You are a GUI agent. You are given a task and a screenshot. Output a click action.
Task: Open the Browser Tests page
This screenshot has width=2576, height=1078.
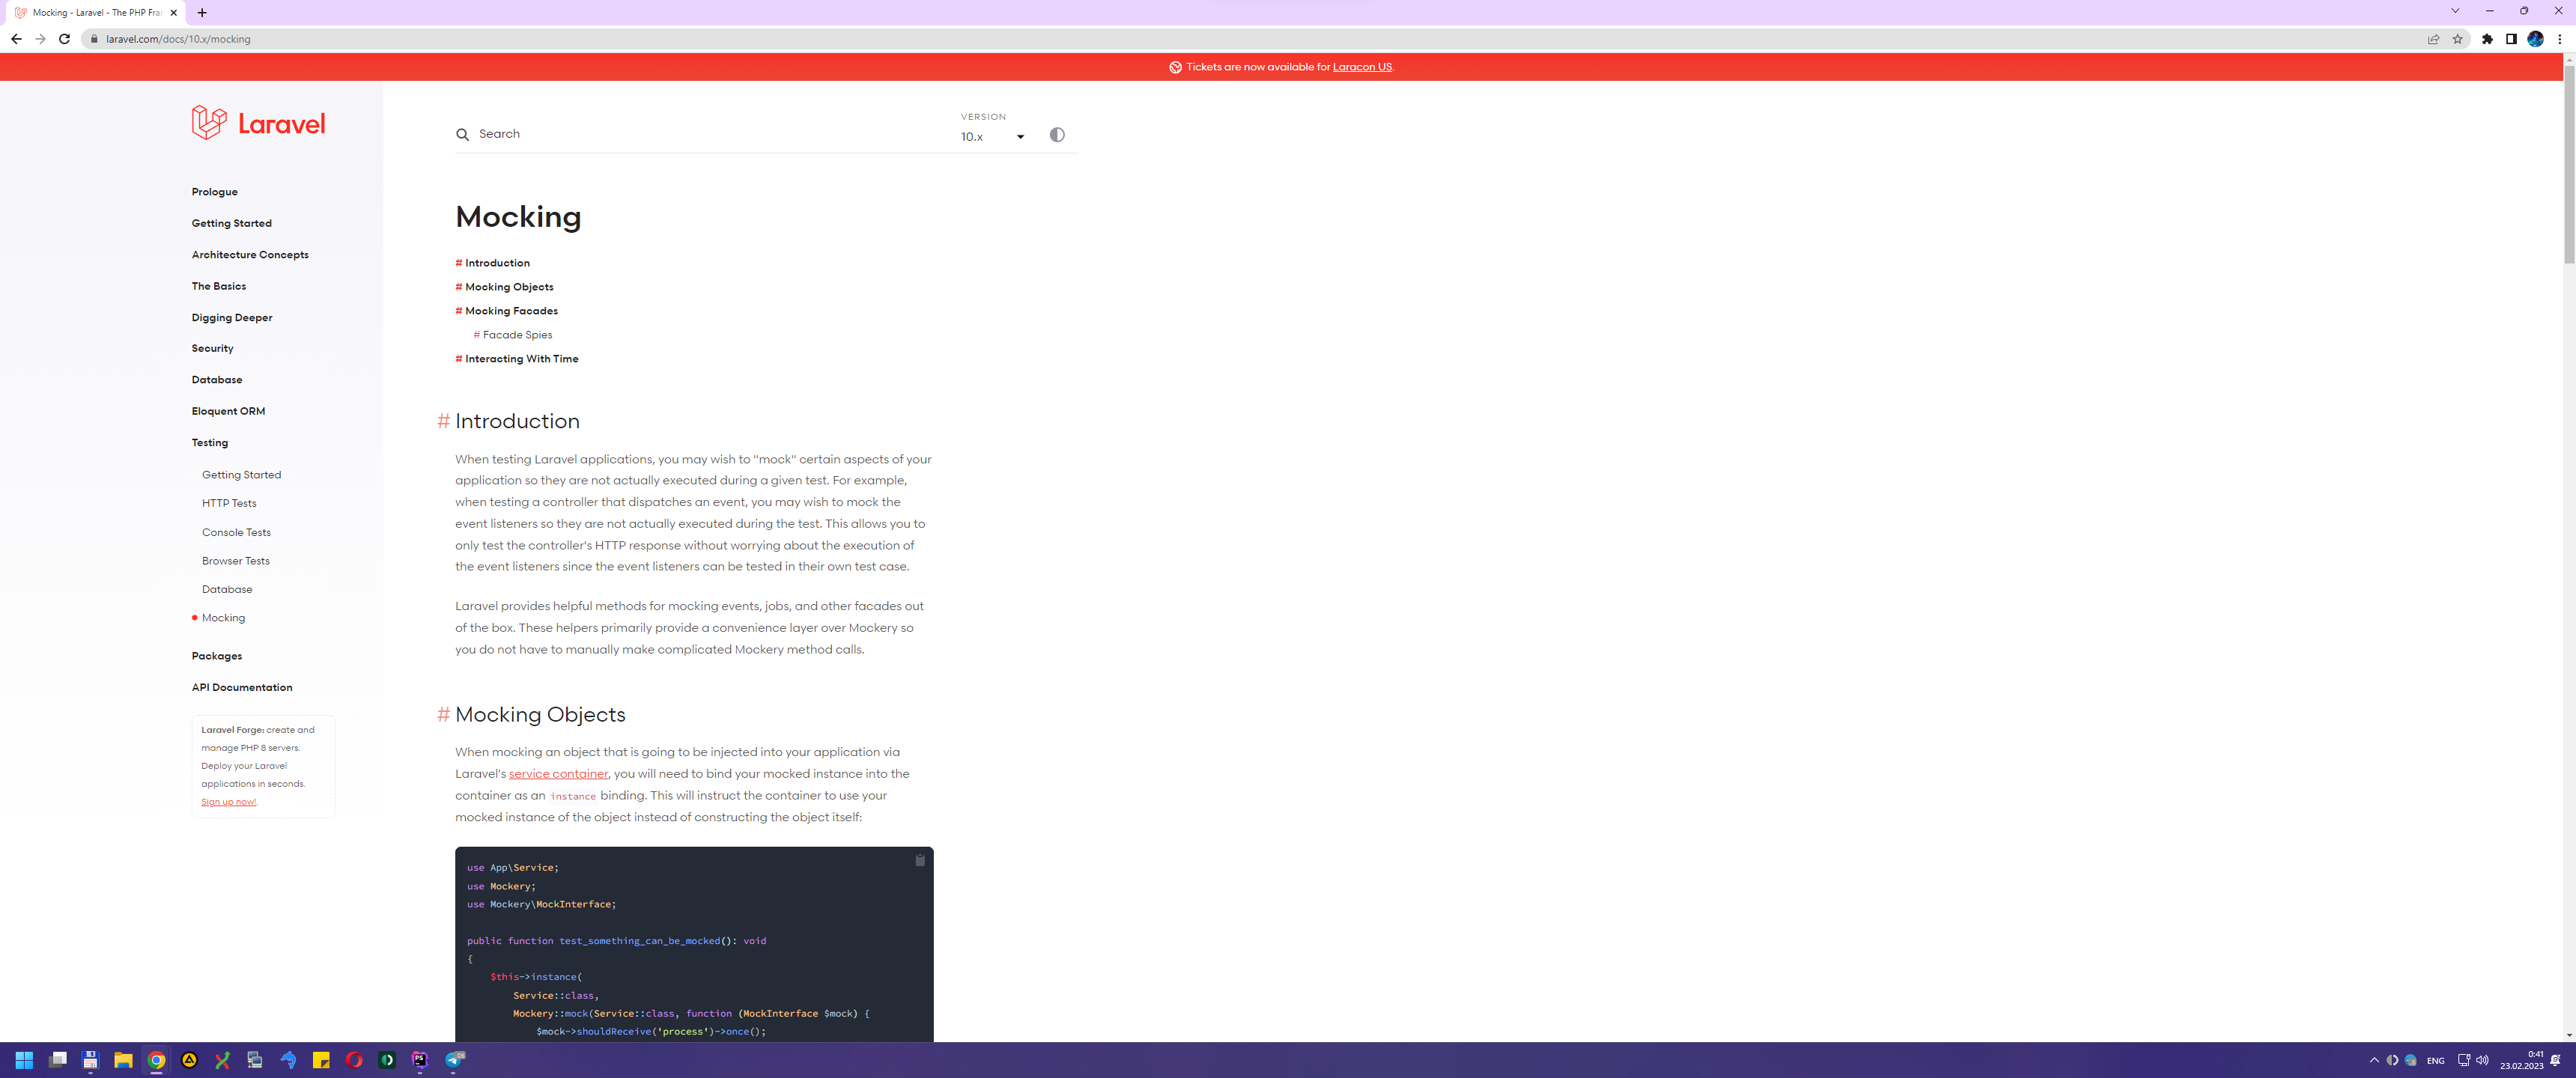click(235, 561)
